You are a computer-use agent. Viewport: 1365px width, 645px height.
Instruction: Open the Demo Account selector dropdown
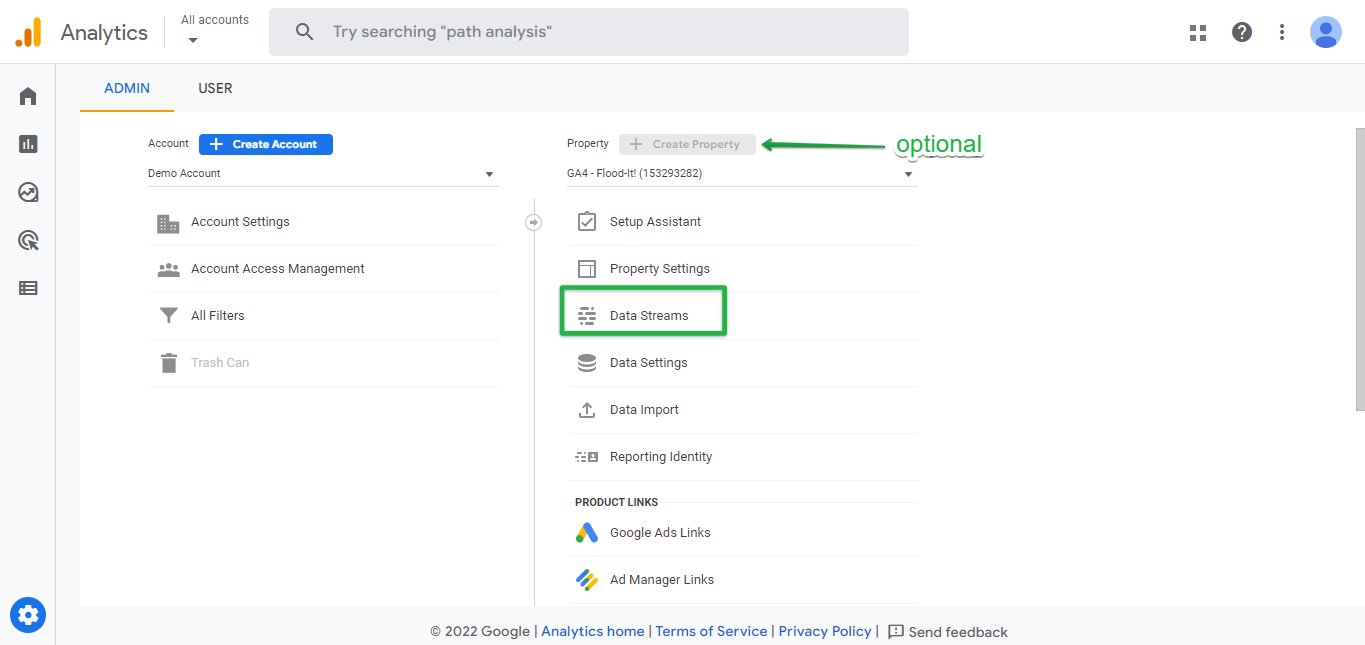322,174
